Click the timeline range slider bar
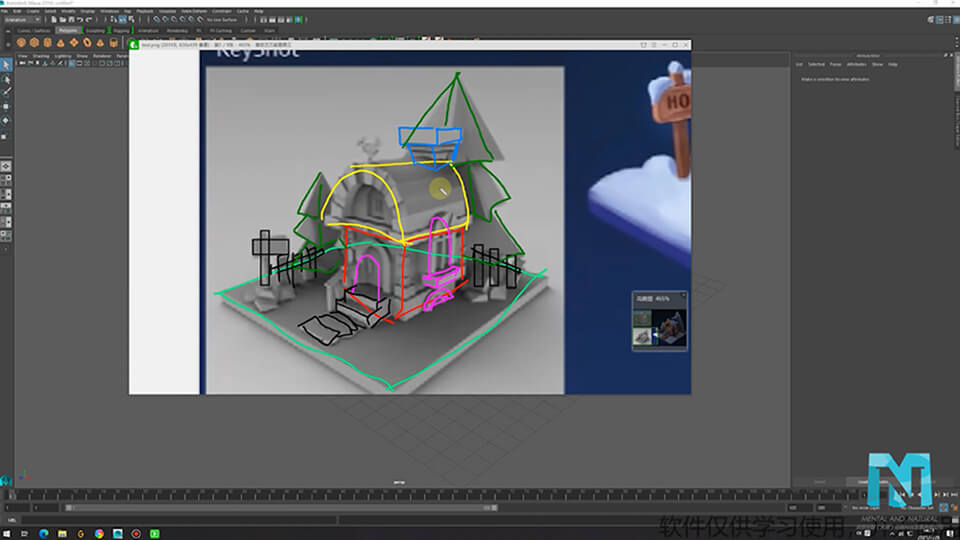This screenshot has height=540, width=960. click(280, 507)
